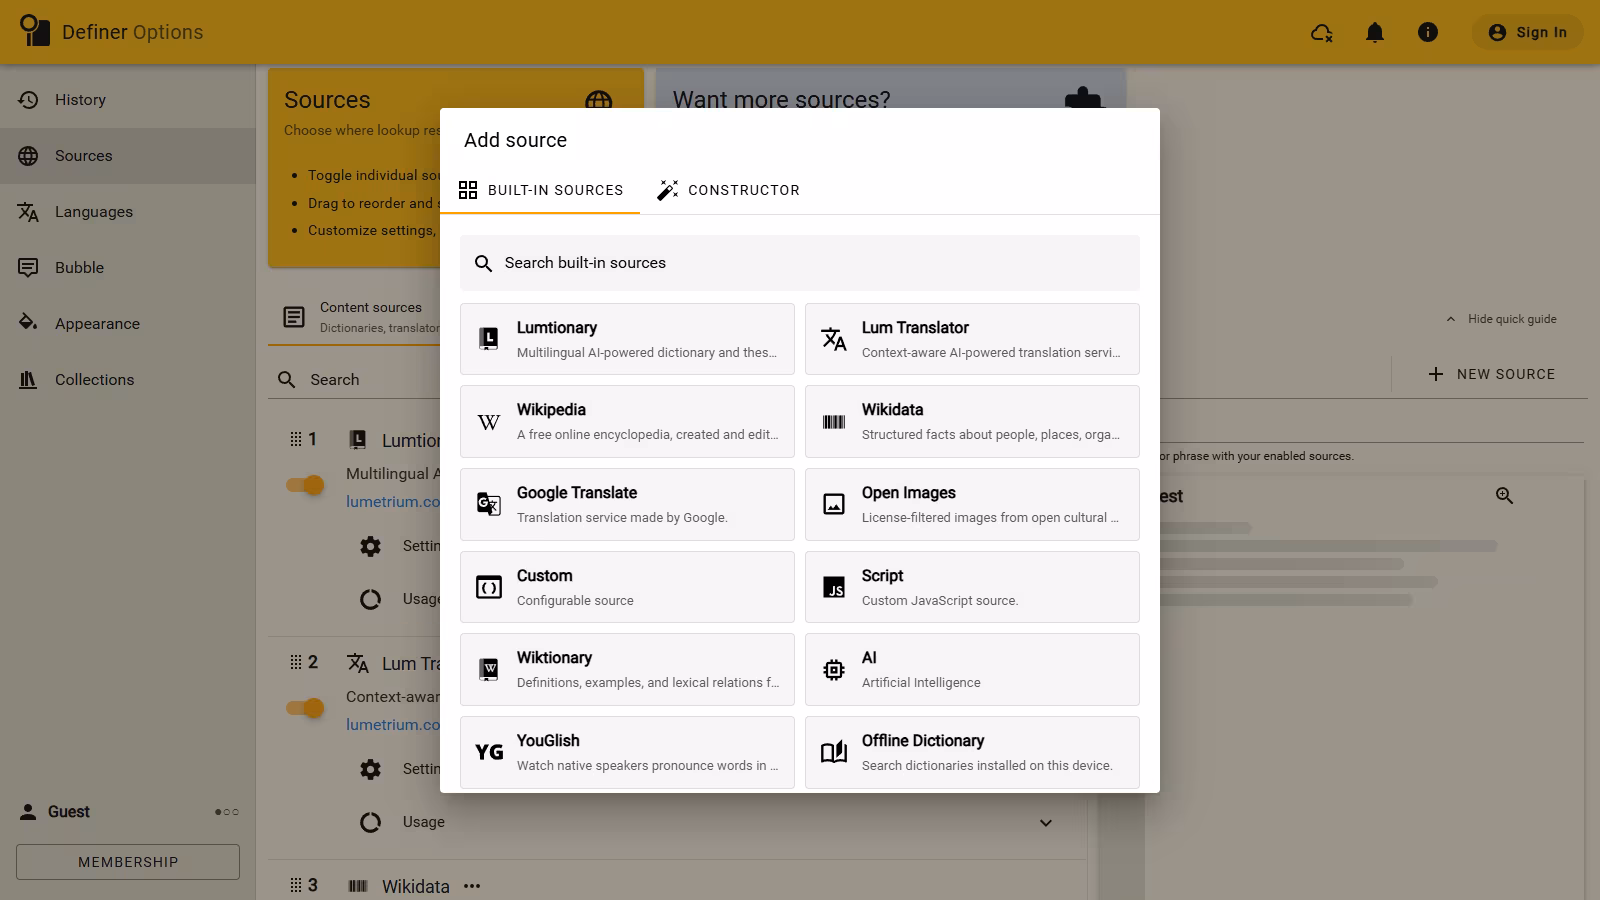Viewport: 1600px width, 900px height.
Task: Select the Lumtionary source title
Action: tap(557, 328)
